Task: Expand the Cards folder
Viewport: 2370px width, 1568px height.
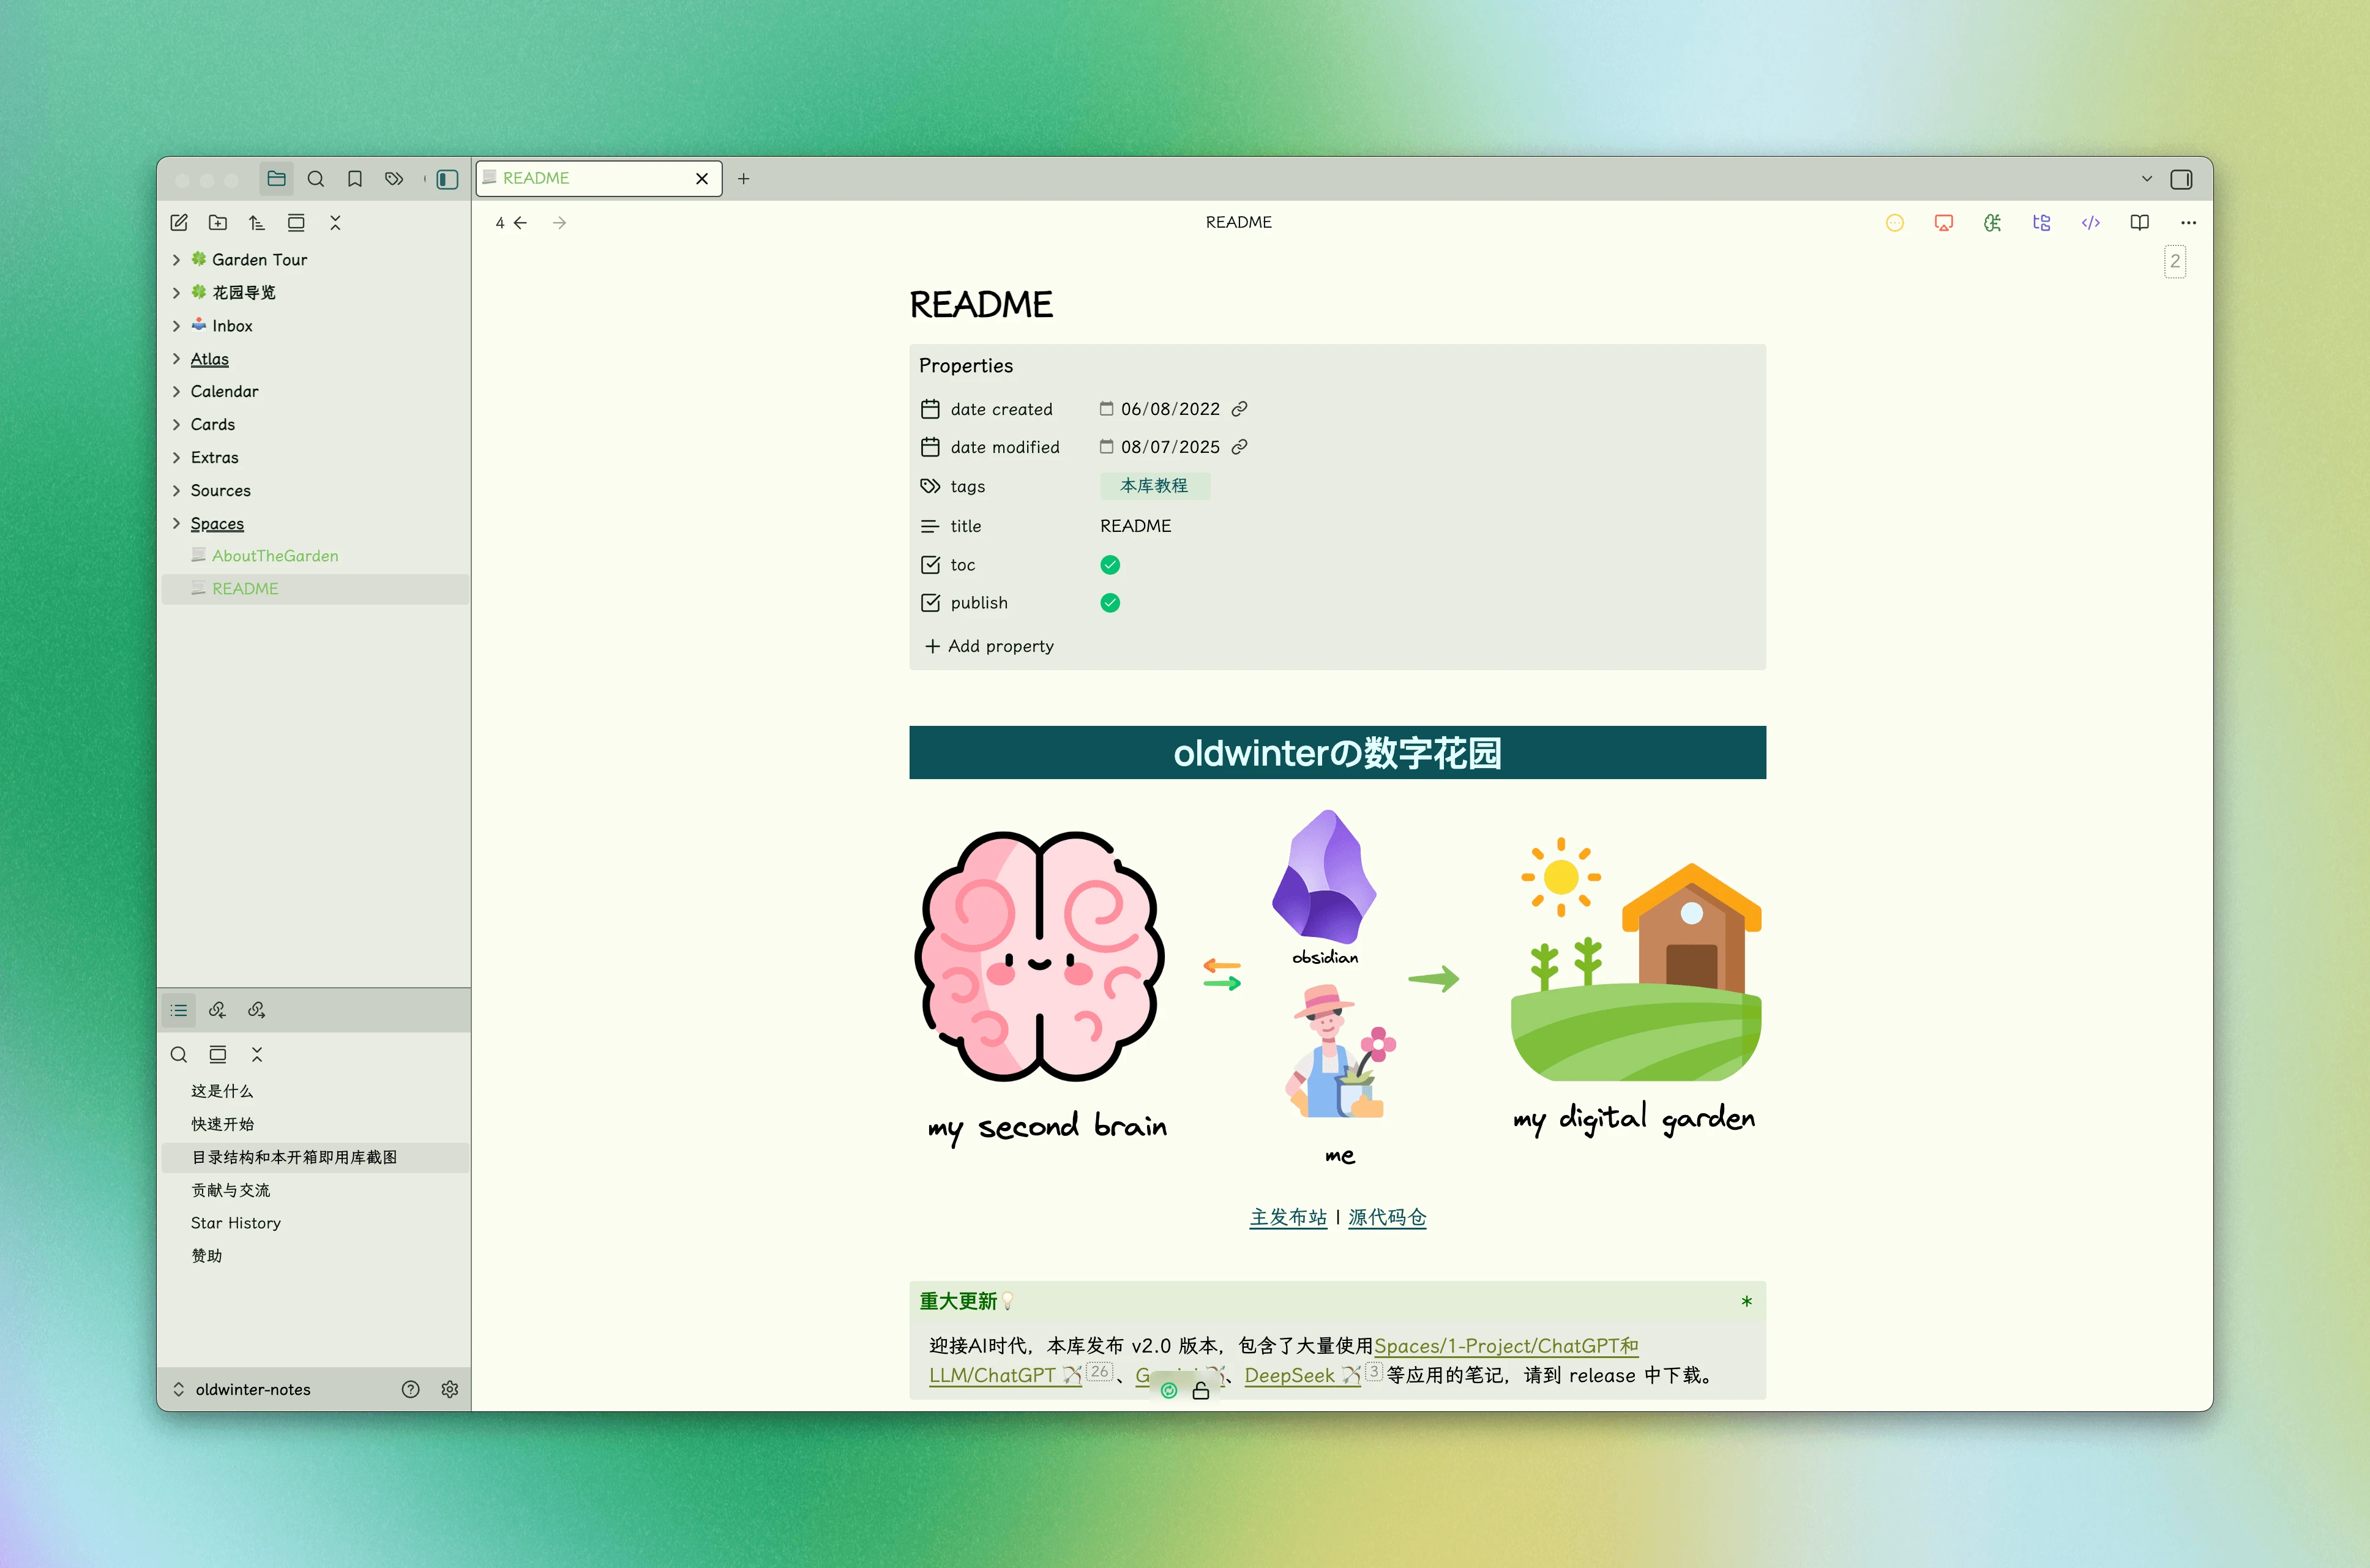Action: (x=177, y=424)
